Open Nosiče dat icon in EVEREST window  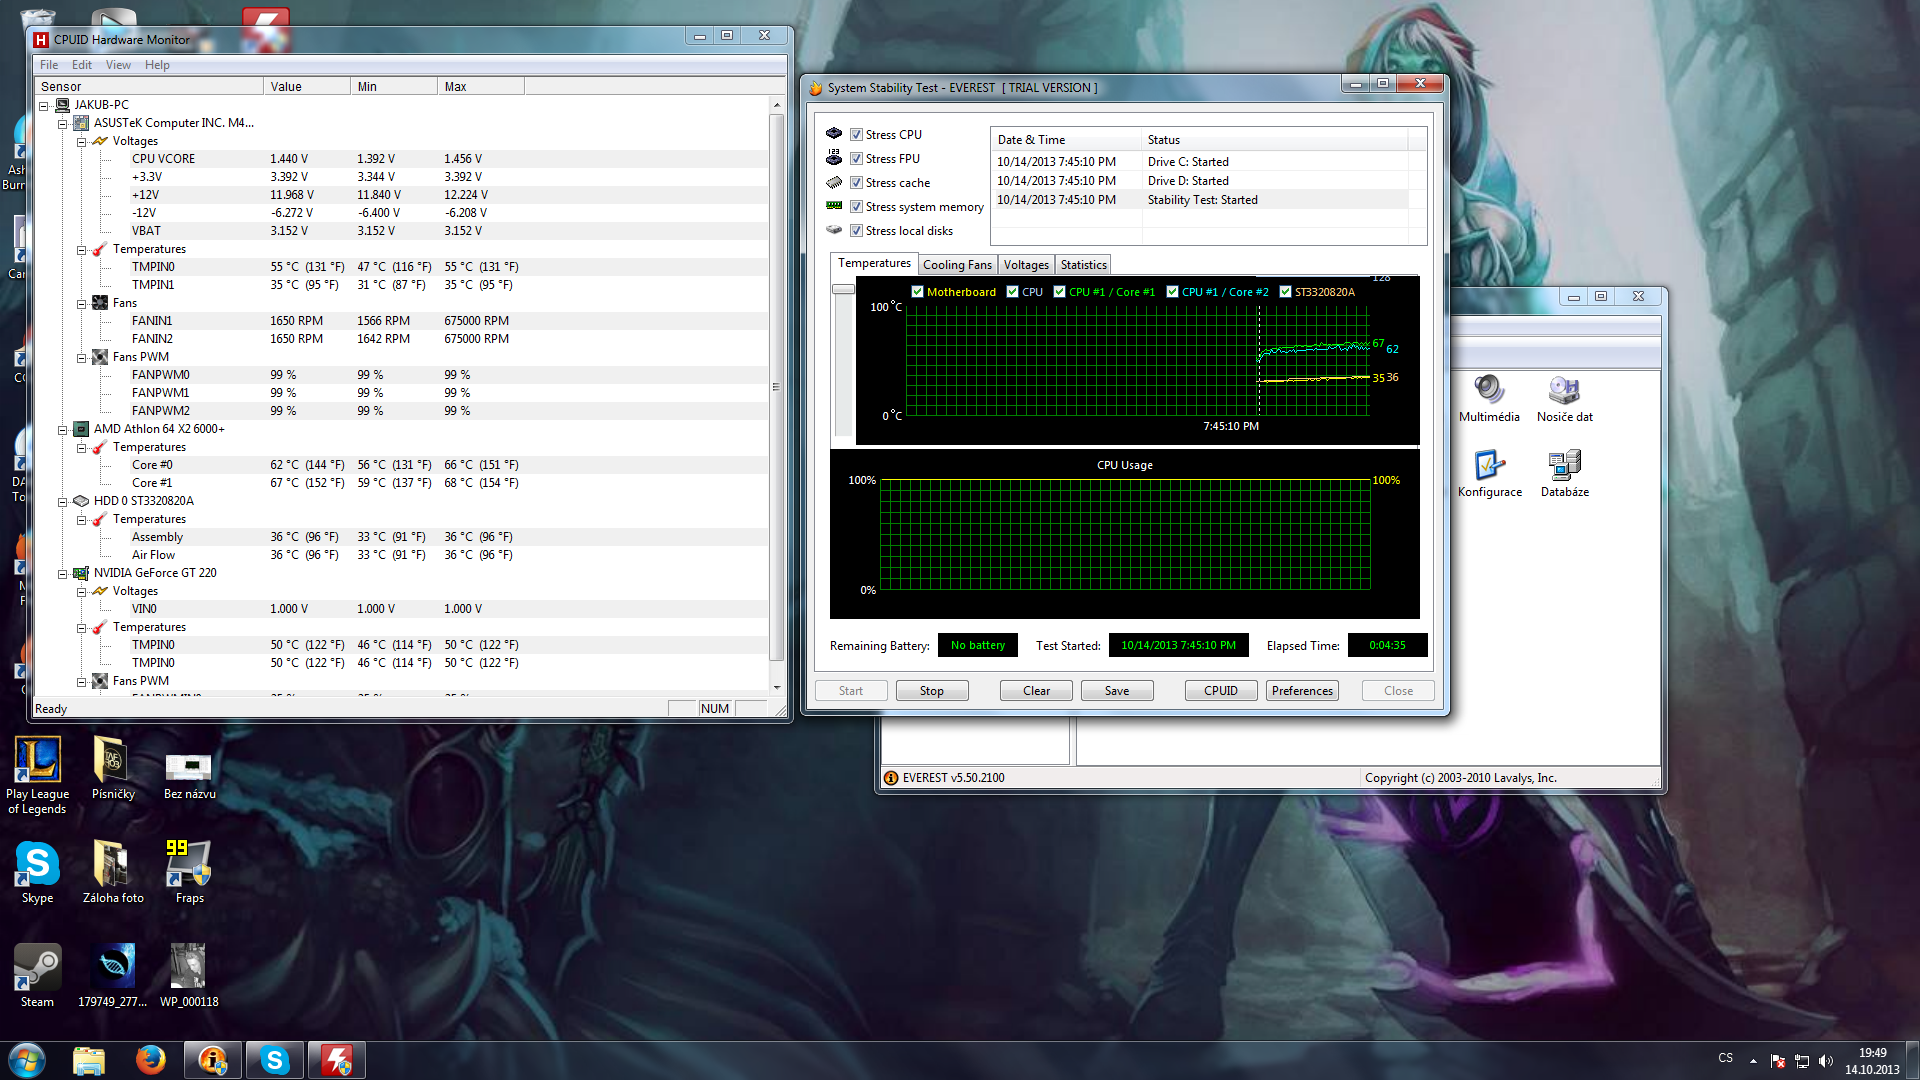coord(1564,398)
